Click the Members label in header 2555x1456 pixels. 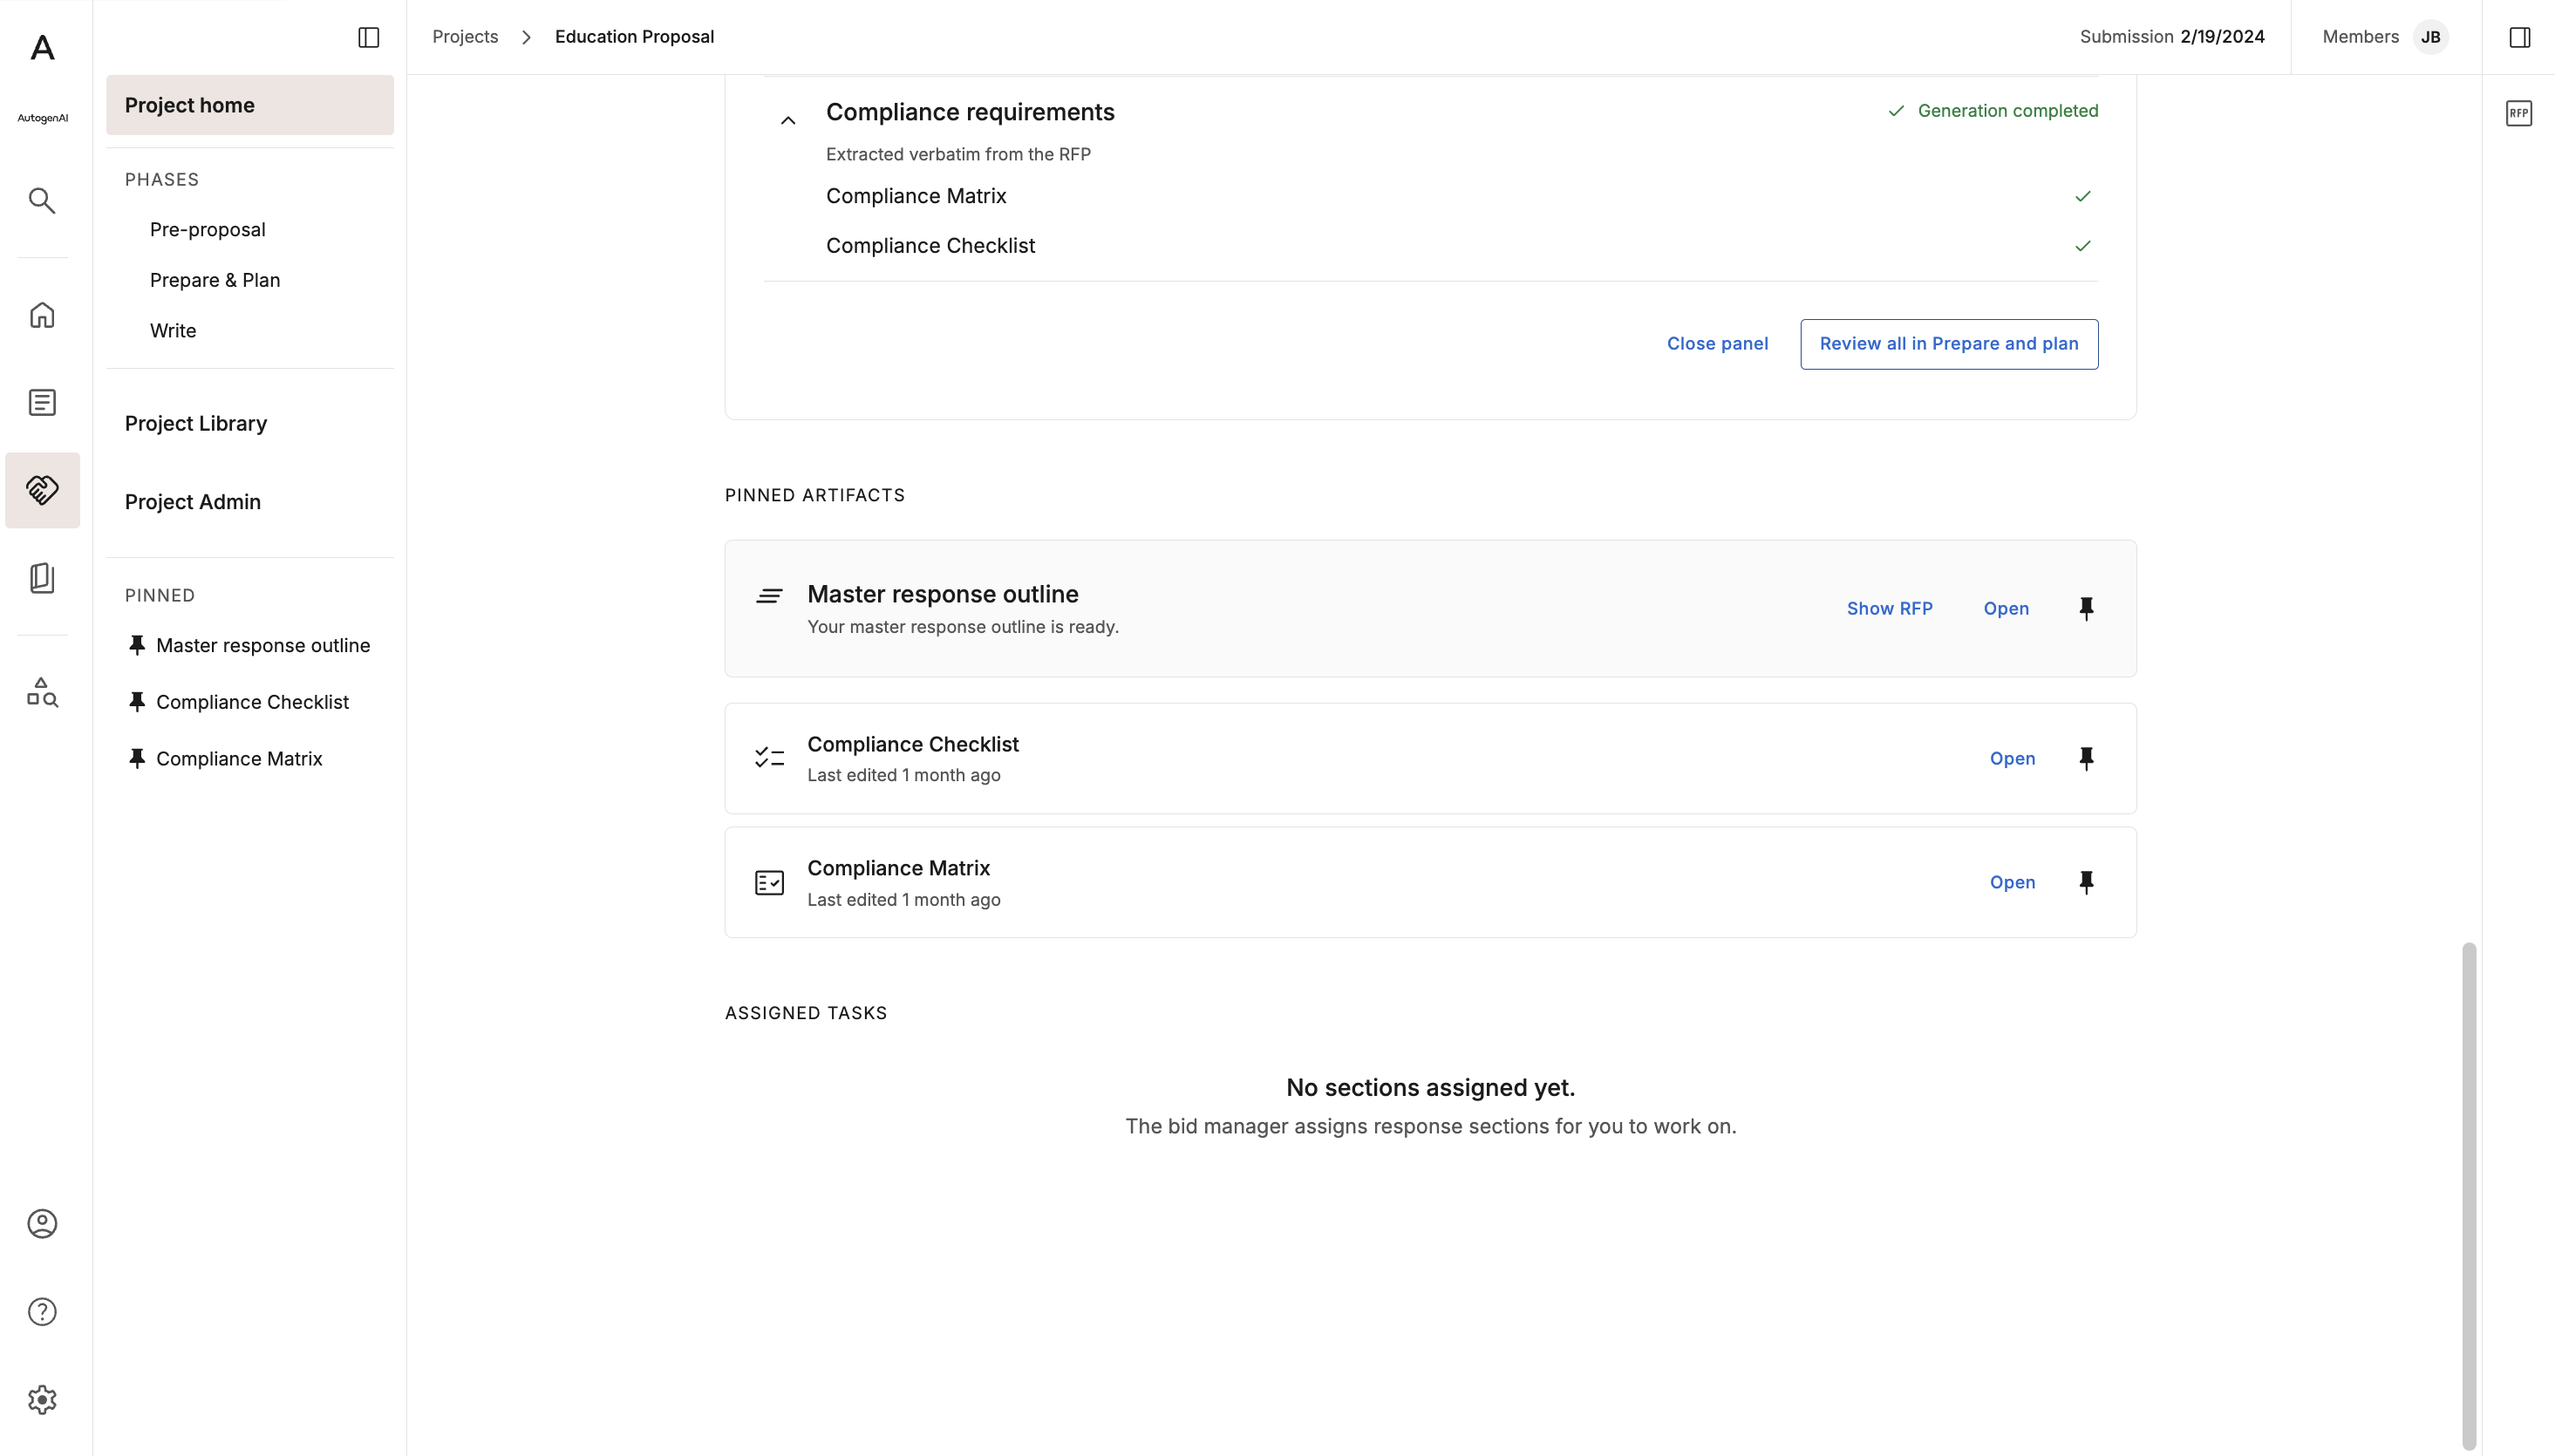[2360, 37]
